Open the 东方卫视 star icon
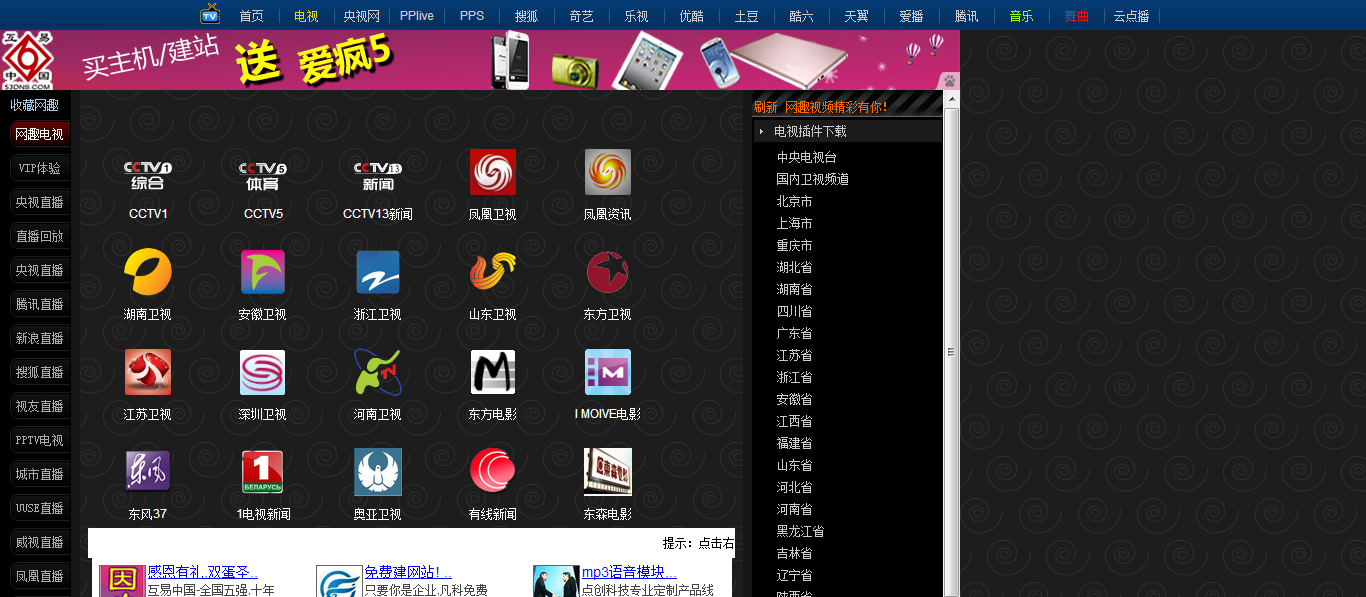1366x597 pixels. pos(608,272)
